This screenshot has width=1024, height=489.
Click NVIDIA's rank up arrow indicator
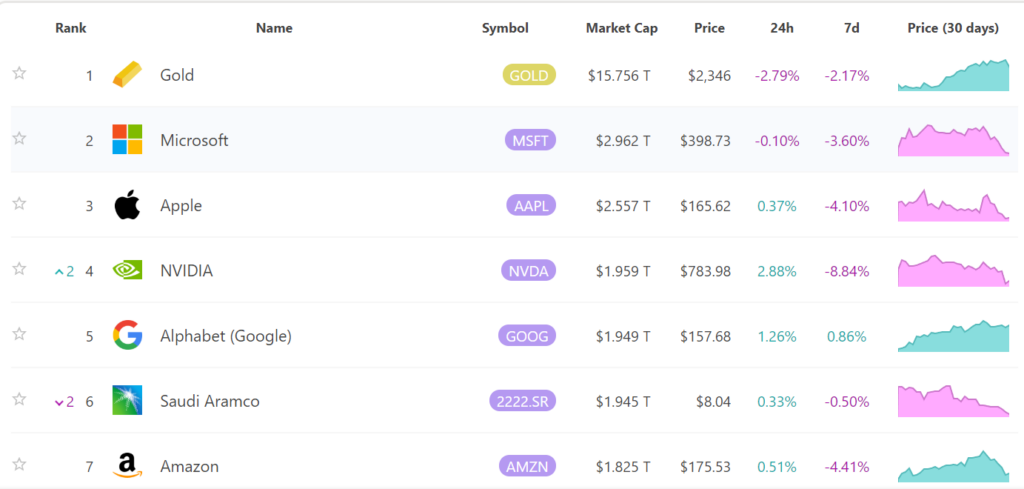click(x=65, y=272)
